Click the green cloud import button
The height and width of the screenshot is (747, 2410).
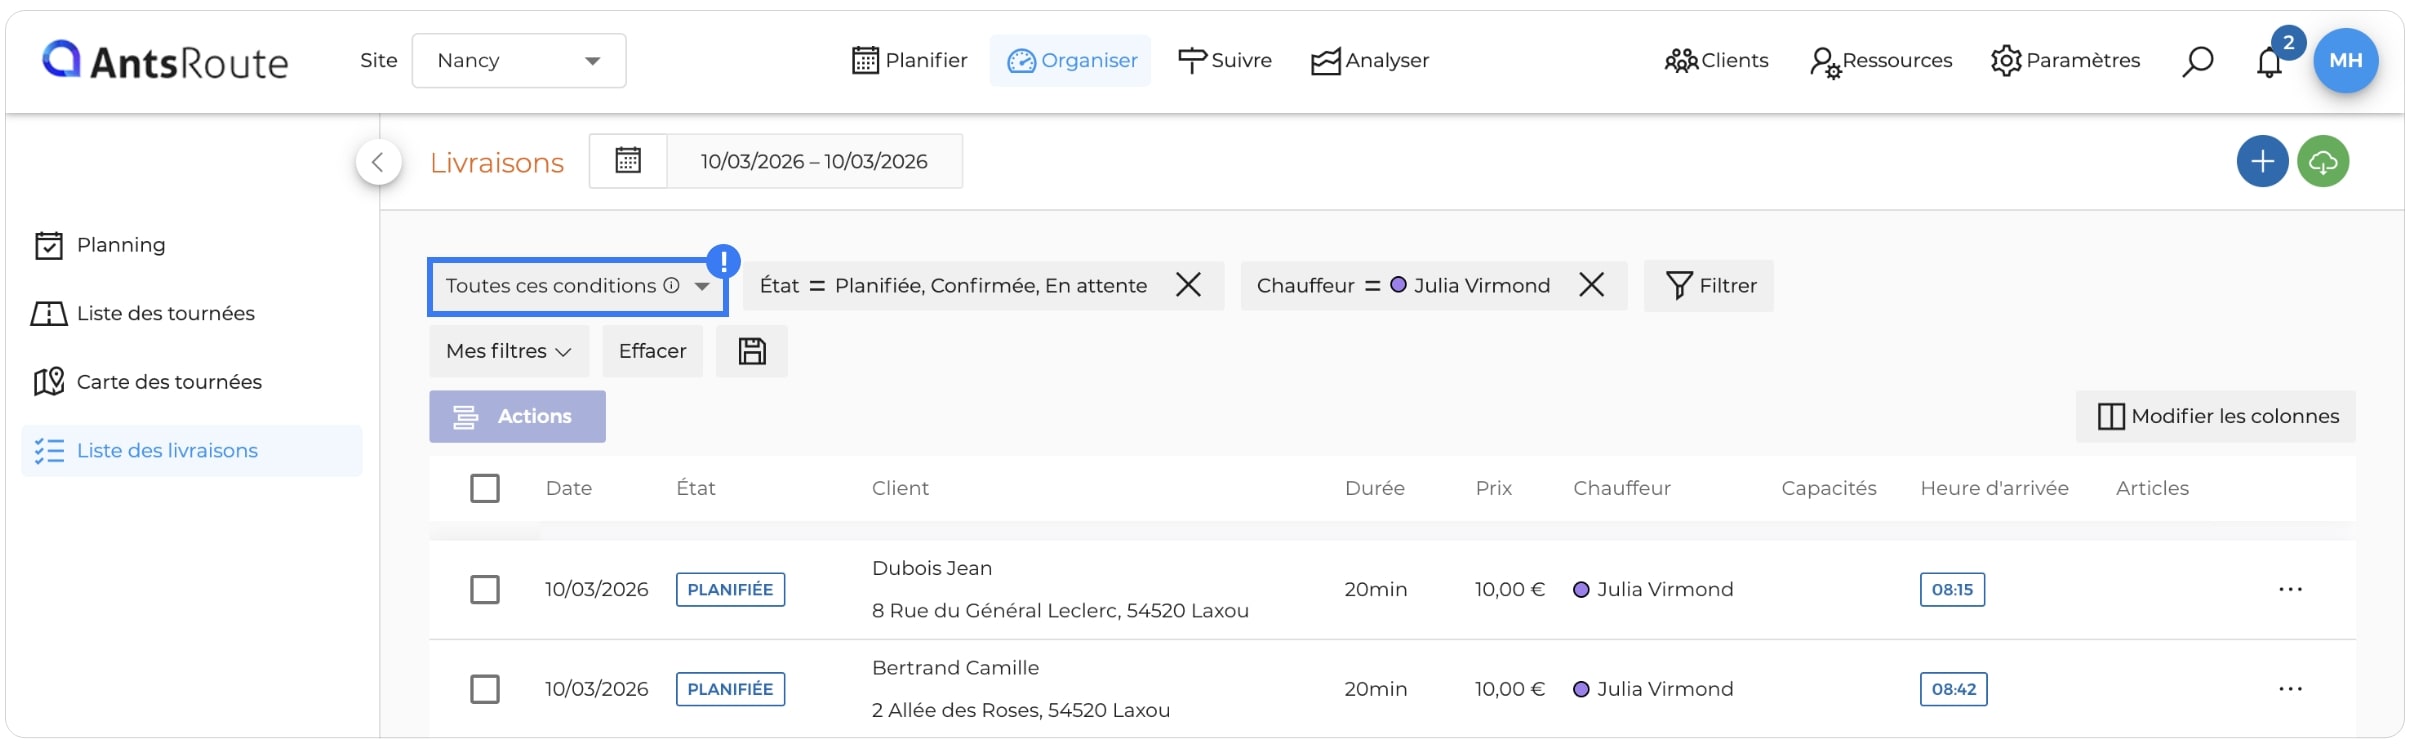2323,161
